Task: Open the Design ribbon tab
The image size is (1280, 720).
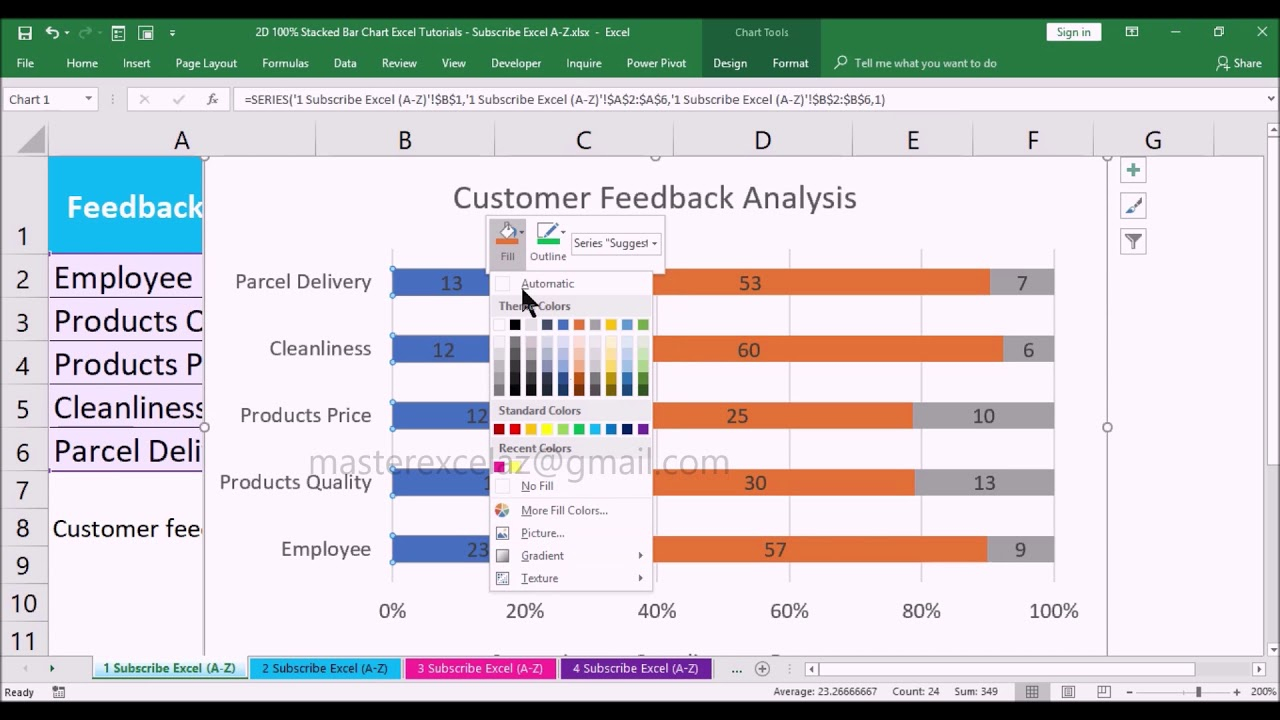Action: coord(729,63)
